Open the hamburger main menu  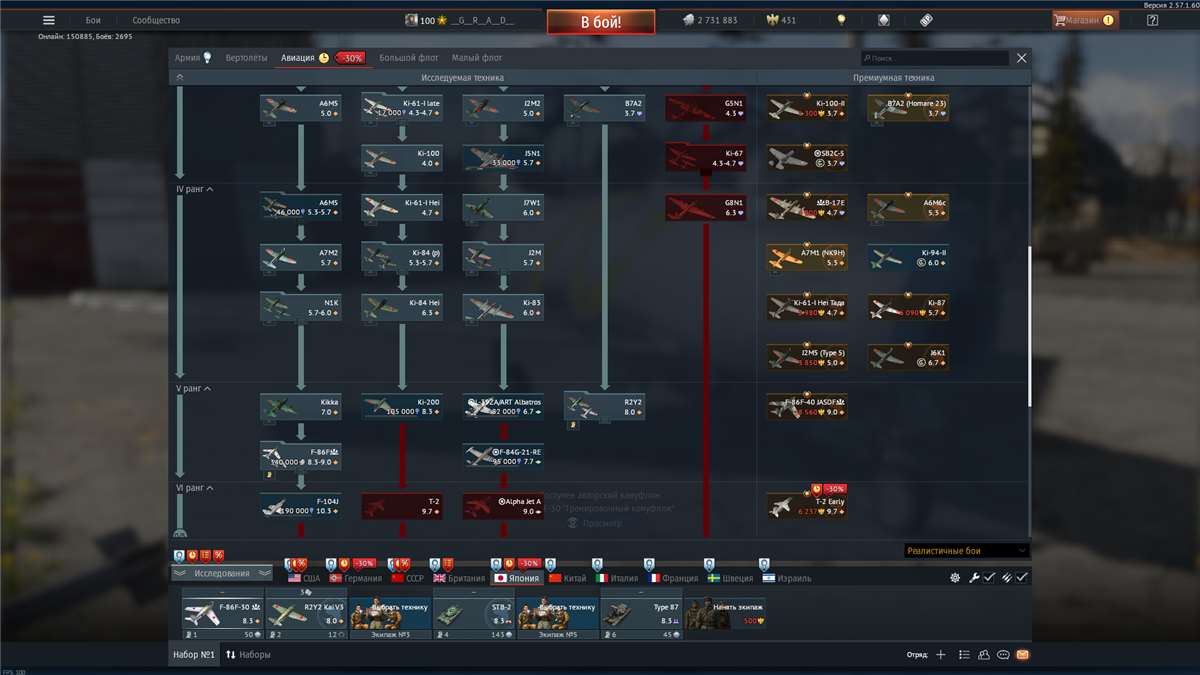coord(48,20)
